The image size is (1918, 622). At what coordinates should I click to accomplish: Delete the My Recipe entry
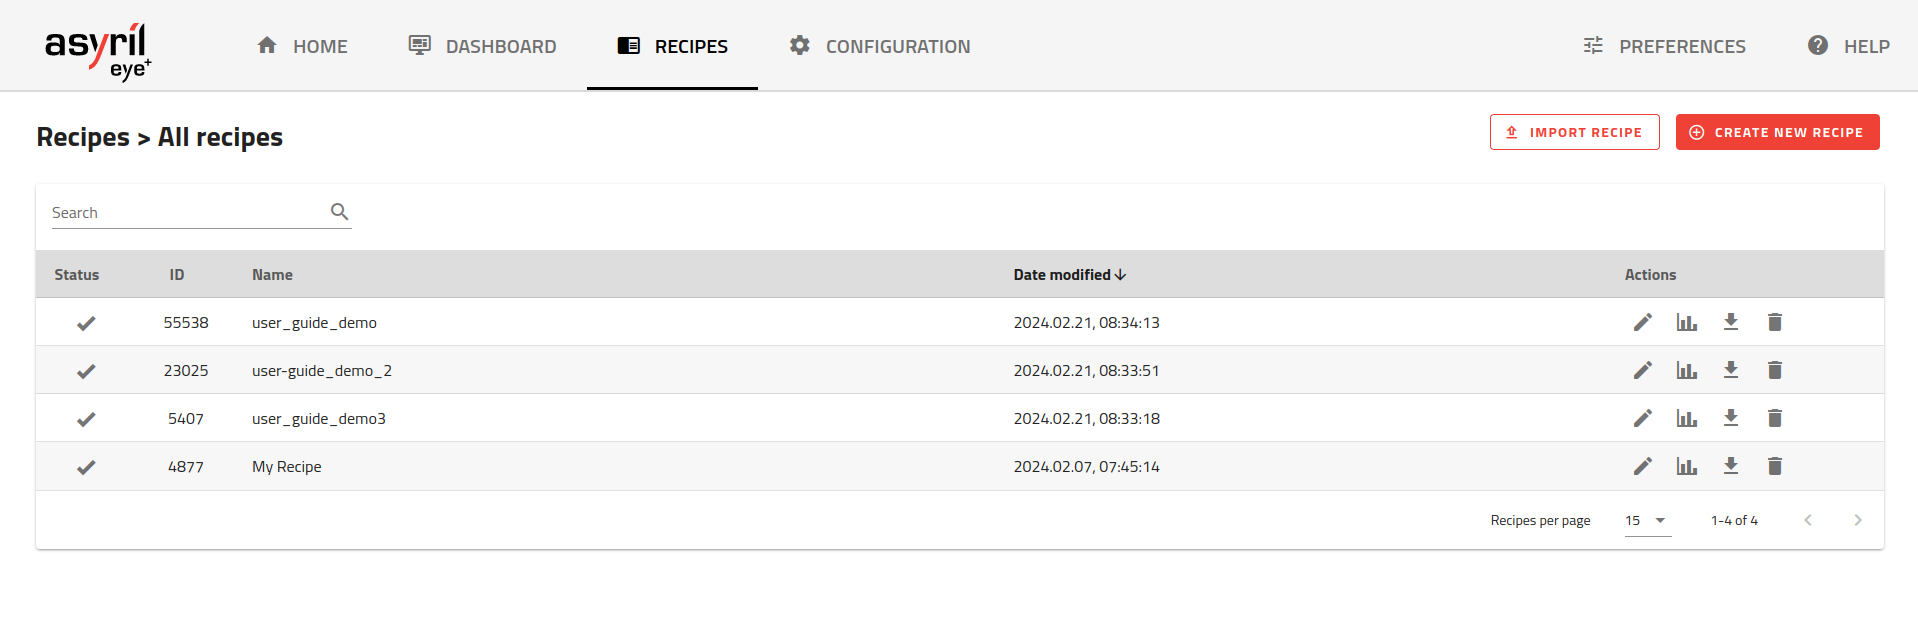(x=1774, y=466)
